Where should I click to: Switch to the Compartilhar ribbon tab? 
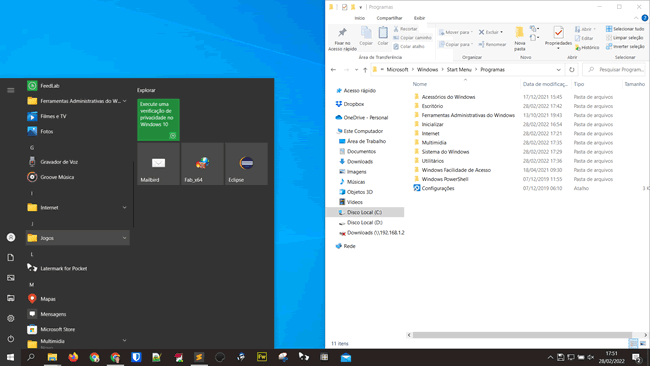(x=389, y=18)
